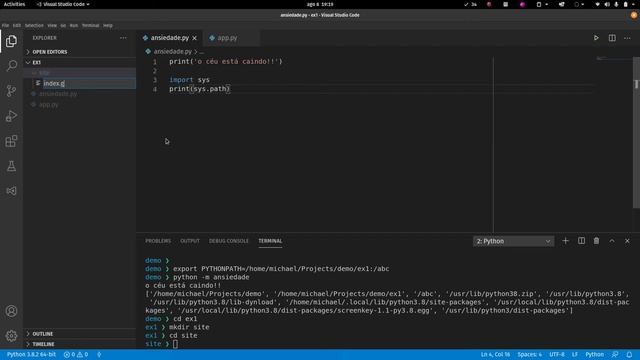Viewport: 640px width, 360px height.
Task: Open the Help menu
Action: pyautogui.click(x=108, y=25)
